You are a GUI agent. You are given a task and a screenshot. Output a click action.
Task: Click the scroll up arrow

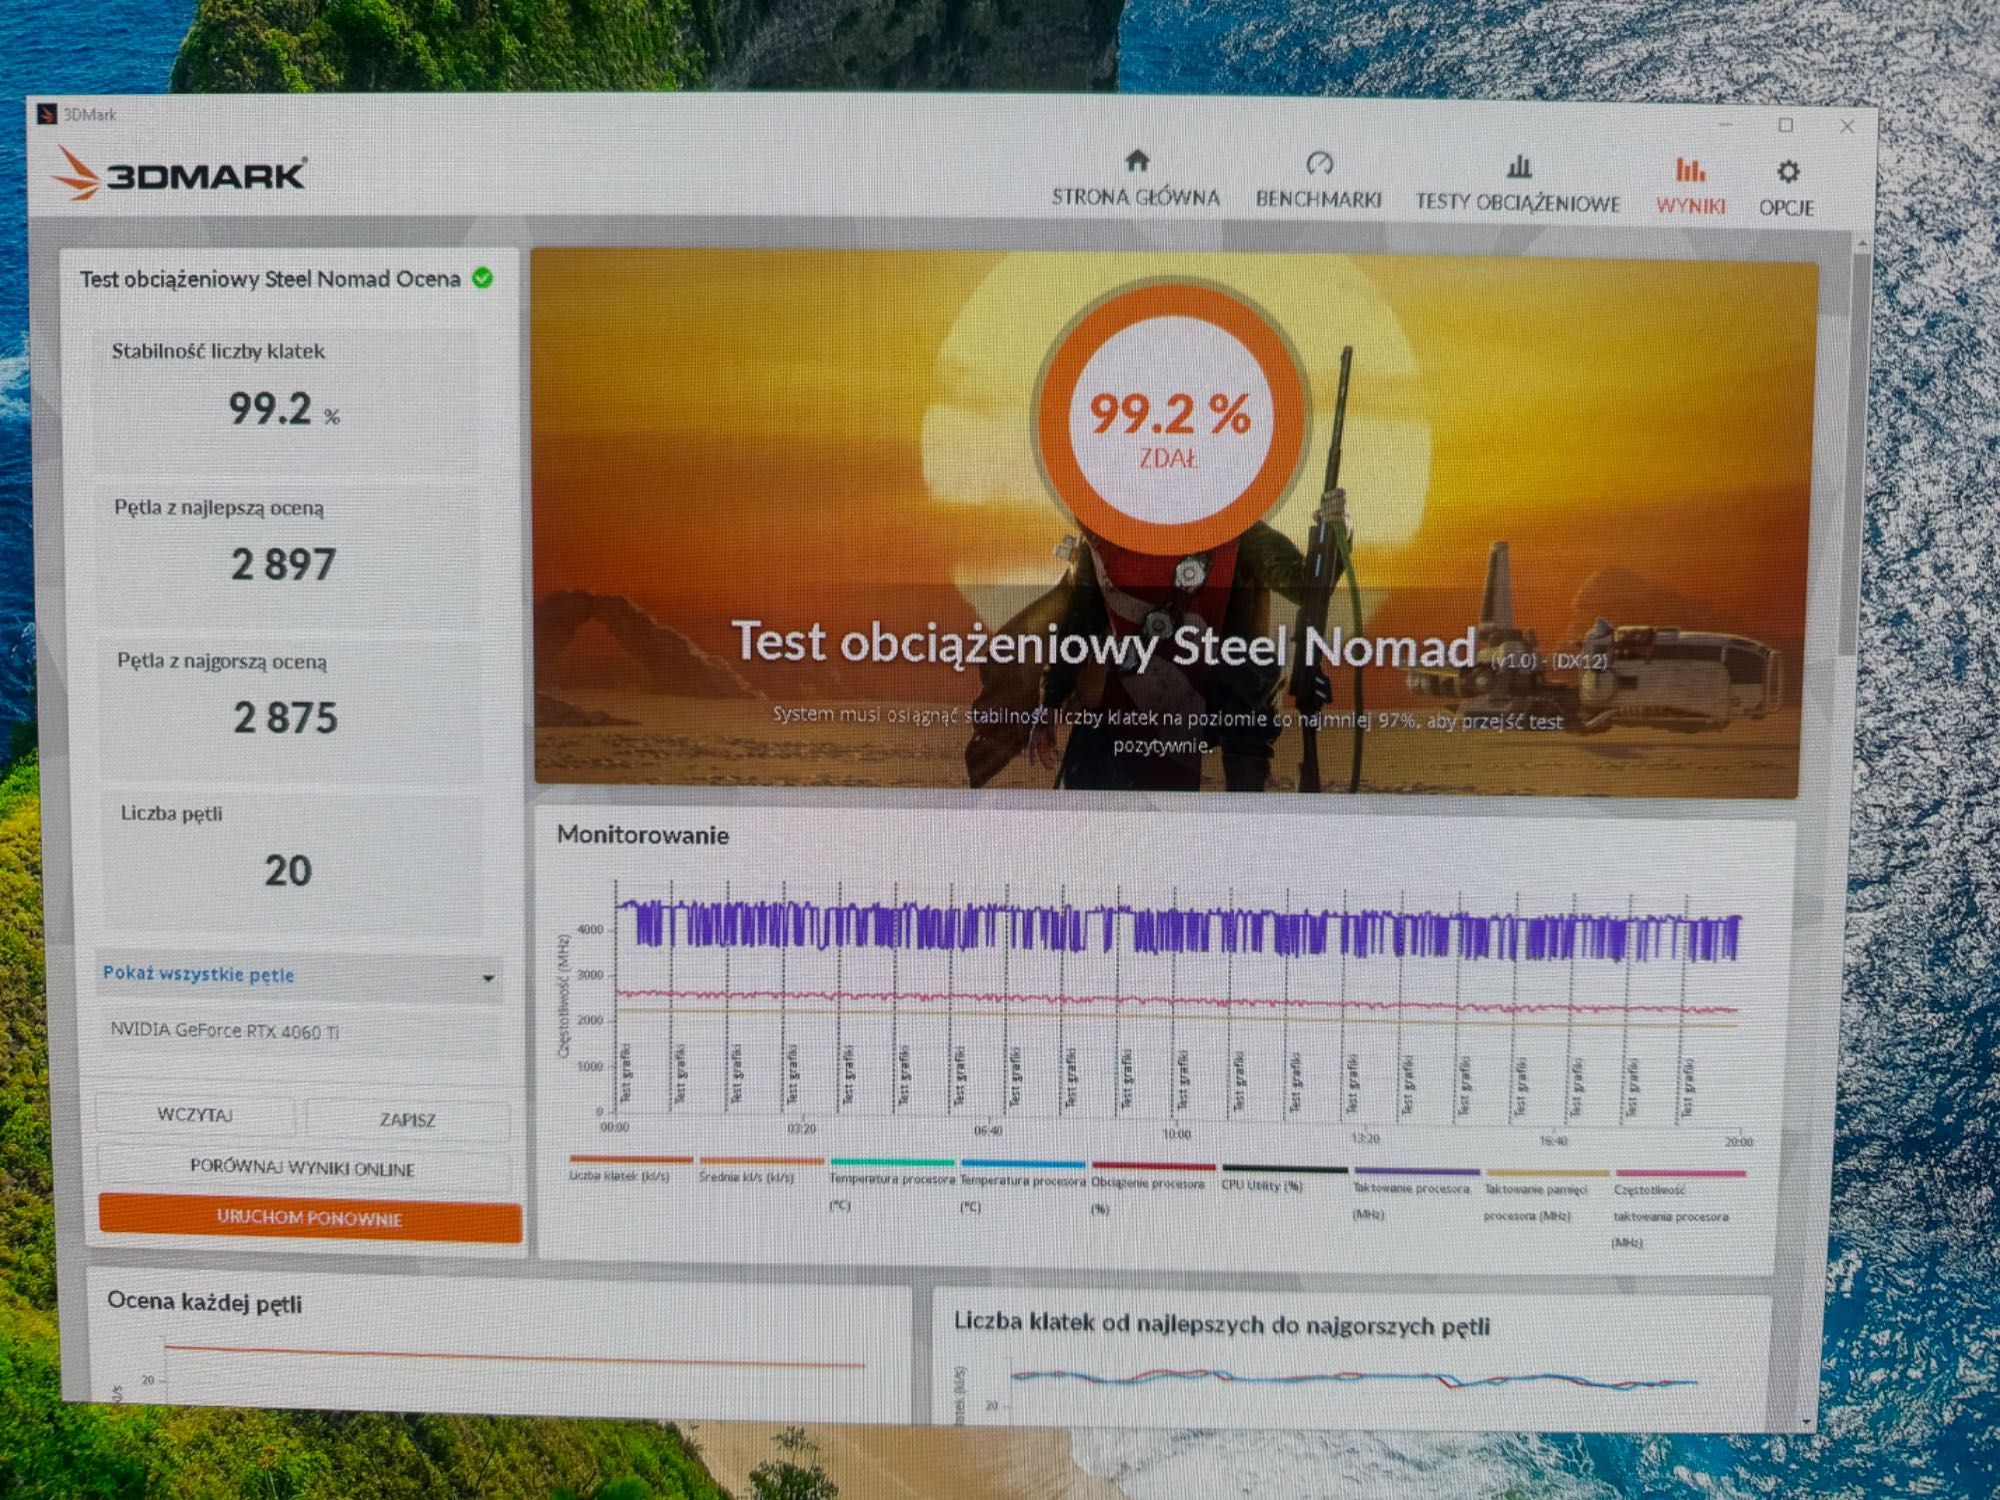(1862, 243)
